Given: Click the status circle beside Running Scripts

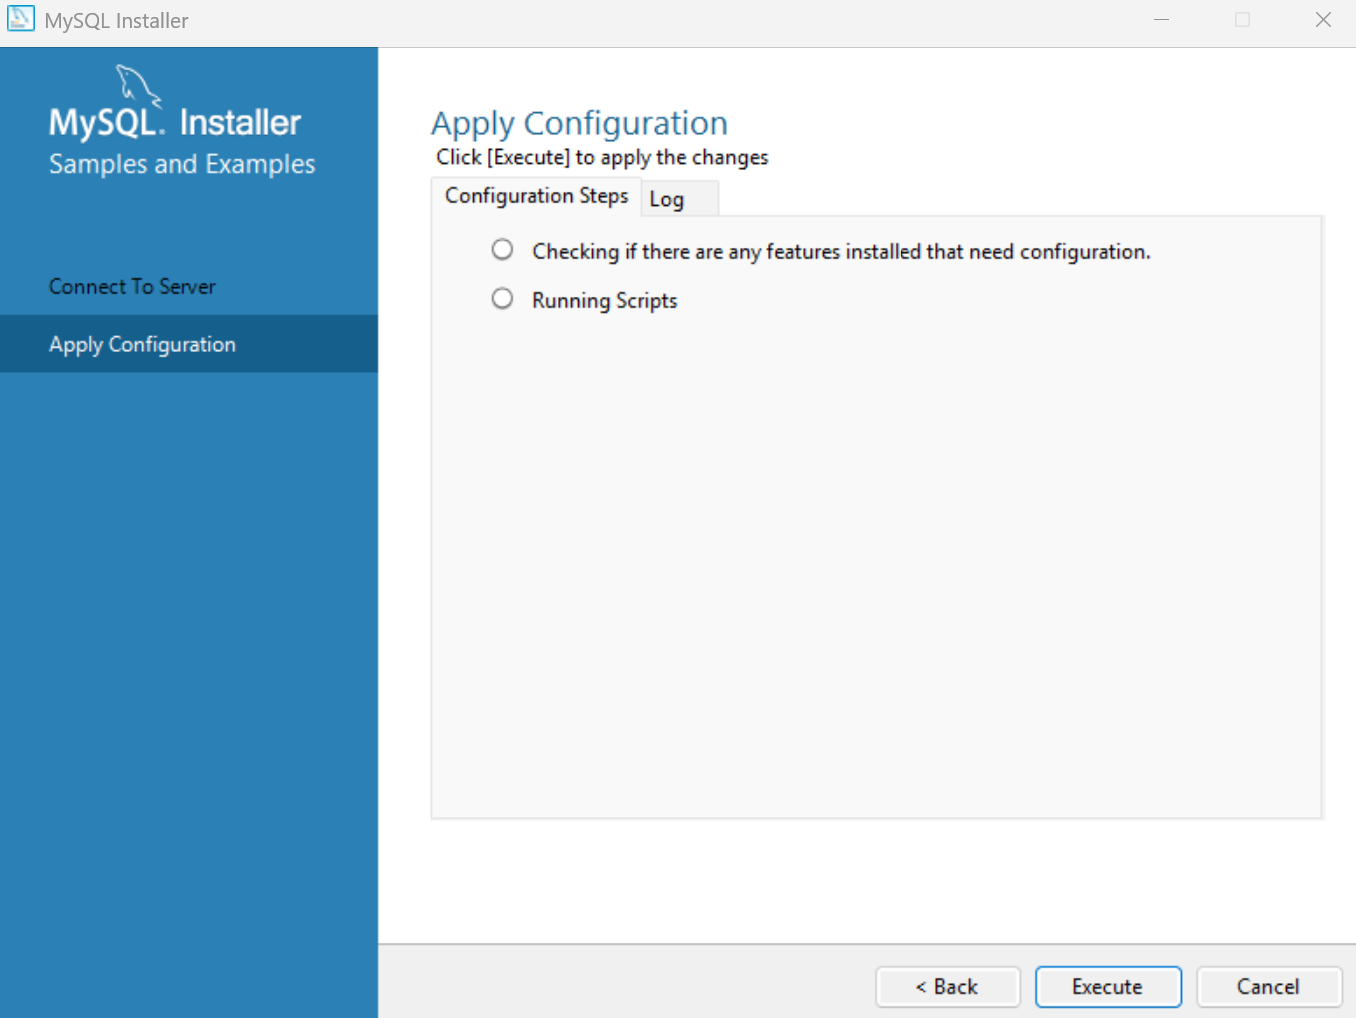Looking at the screenshot, I should click(x=502, y=299).
